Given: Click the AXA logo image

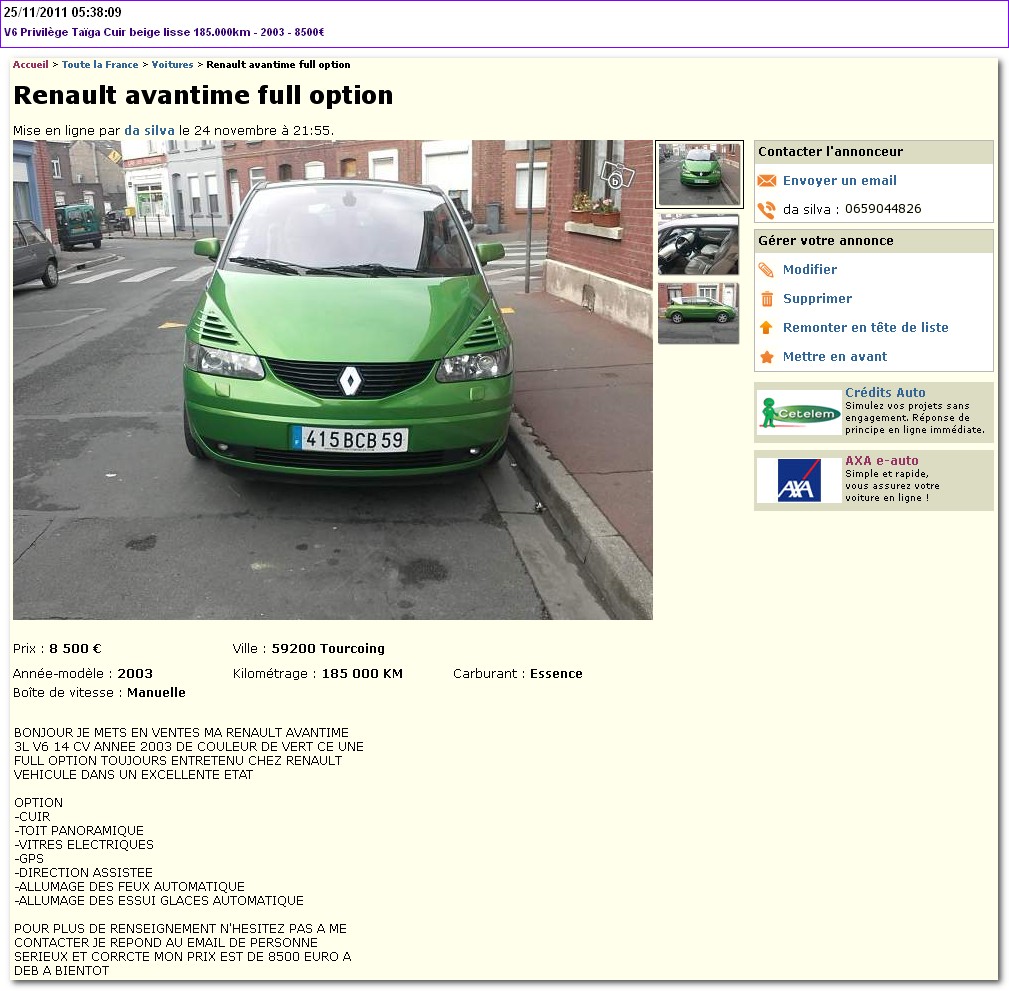Looking at the screenshot, I should click(x=798, y=480).
